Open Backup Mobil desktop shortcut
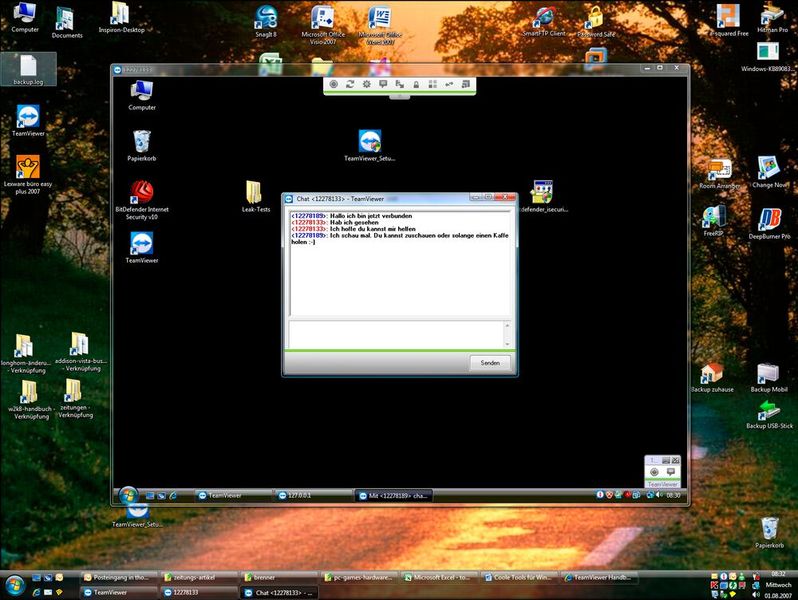 (x=768, y=377)
